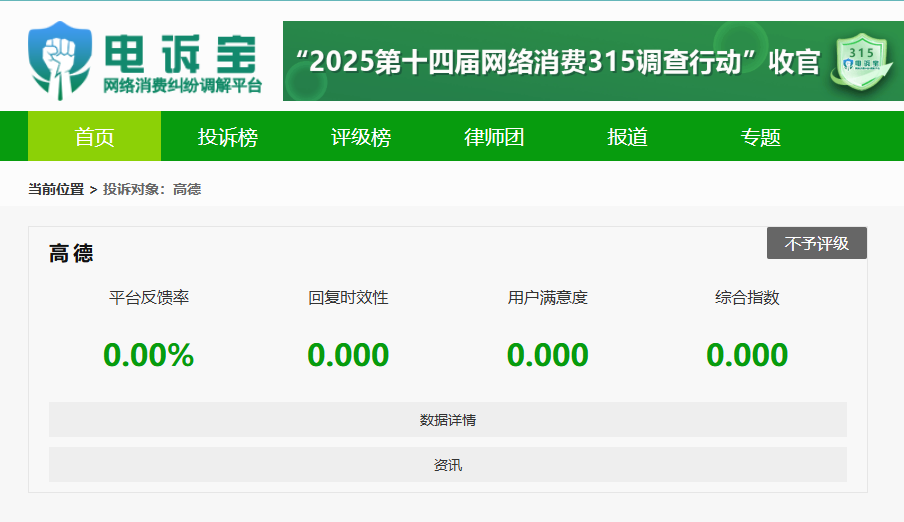Open the 评级榜 menu item
Viewport: 904px width, 522px height.
tap(361, 136)
